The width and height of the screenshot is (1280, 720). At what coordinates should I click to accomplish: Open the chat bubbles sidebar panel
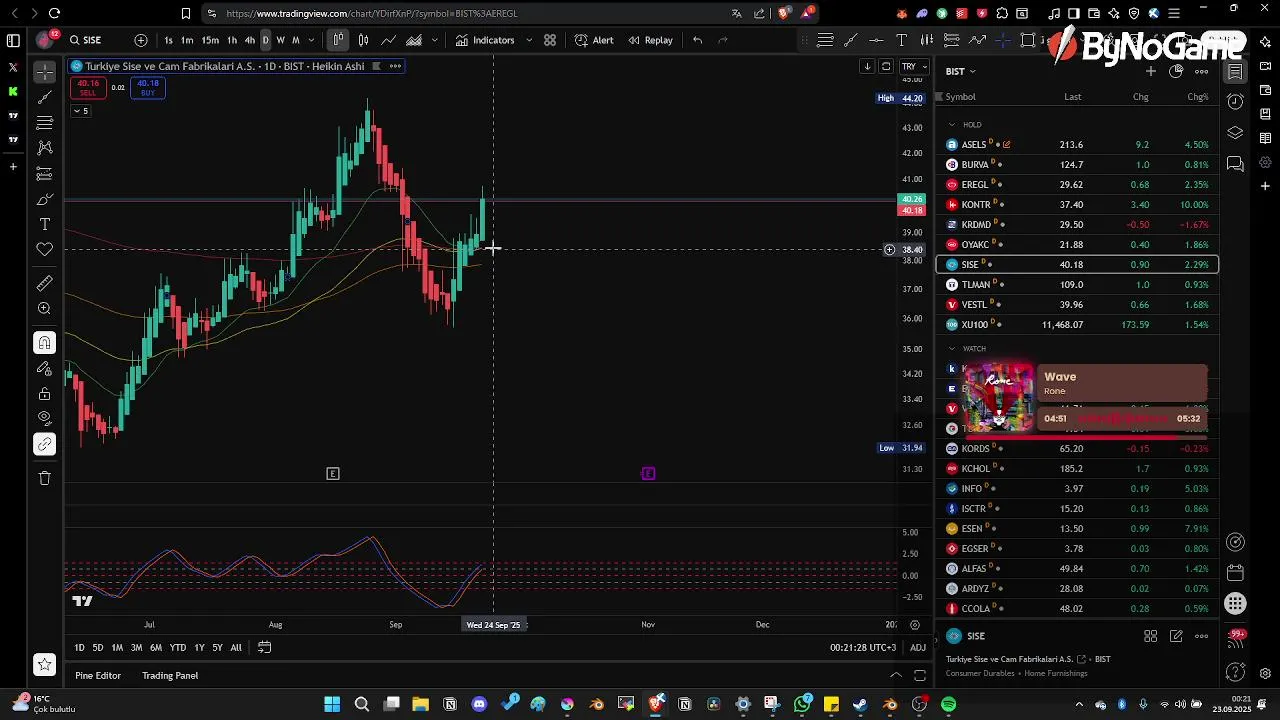1236,163
